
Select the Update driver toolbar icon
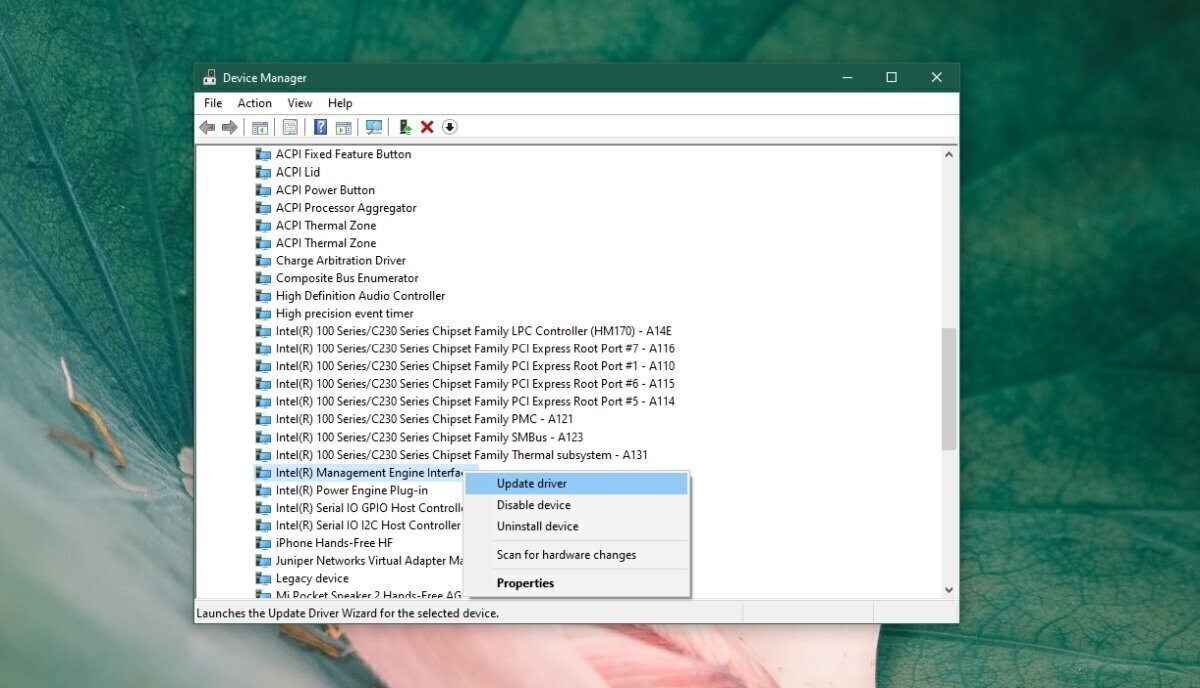(404, 127)
